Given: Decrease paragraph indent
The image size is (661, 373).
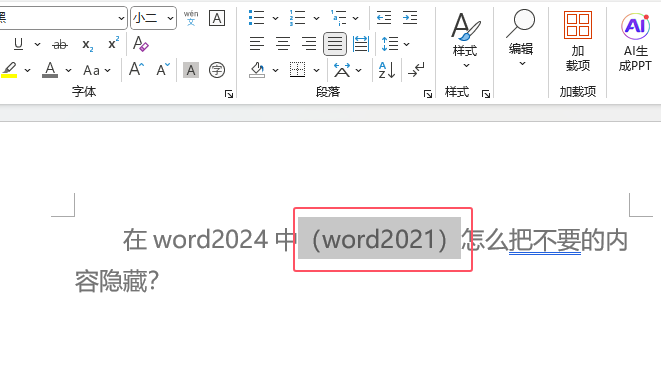Looking at the screenshot, I should (x=384, y=18).
